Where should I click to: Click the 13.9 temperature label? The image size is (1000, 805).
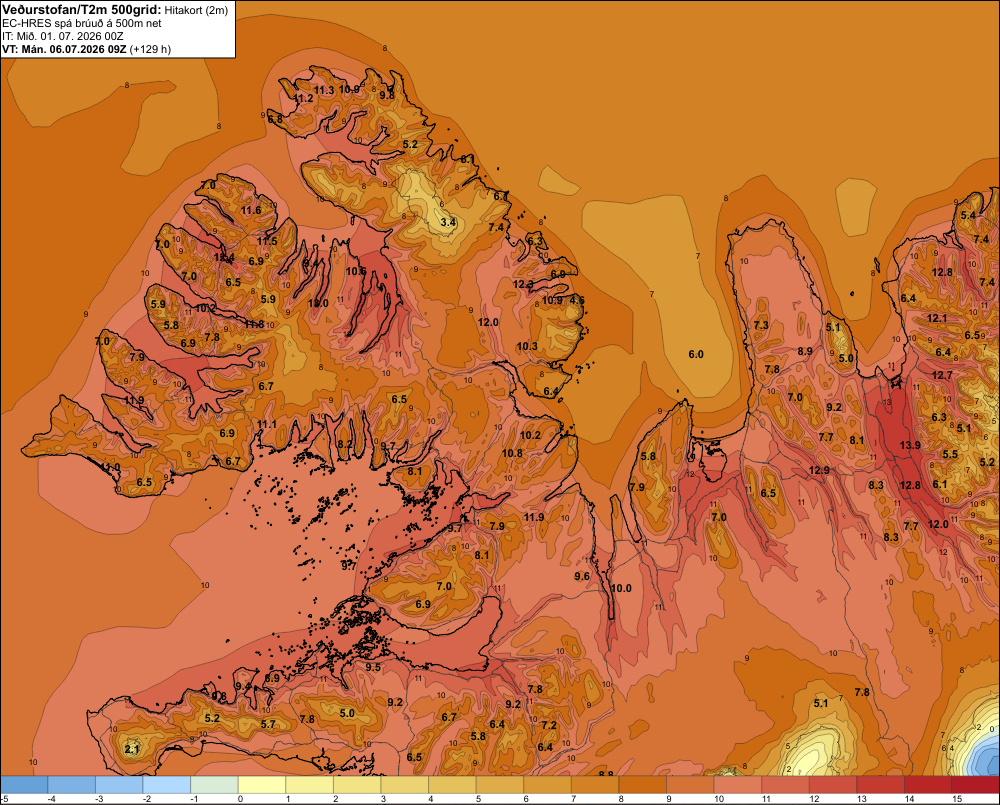[x=910, y=445]
